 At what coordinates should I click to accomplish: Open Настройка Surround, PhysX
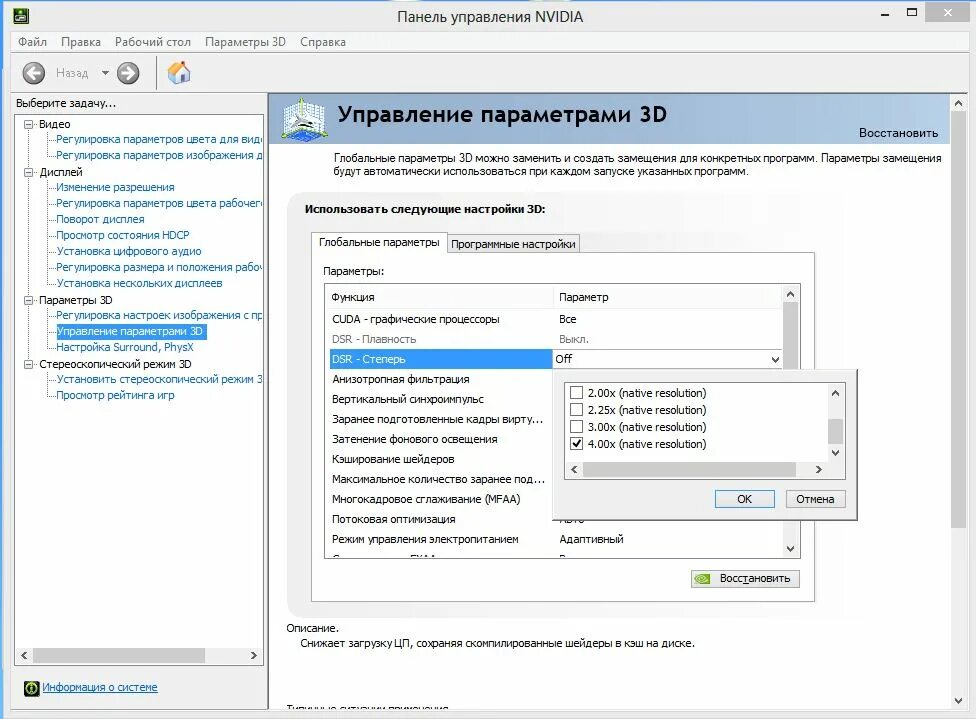(124, 347)
